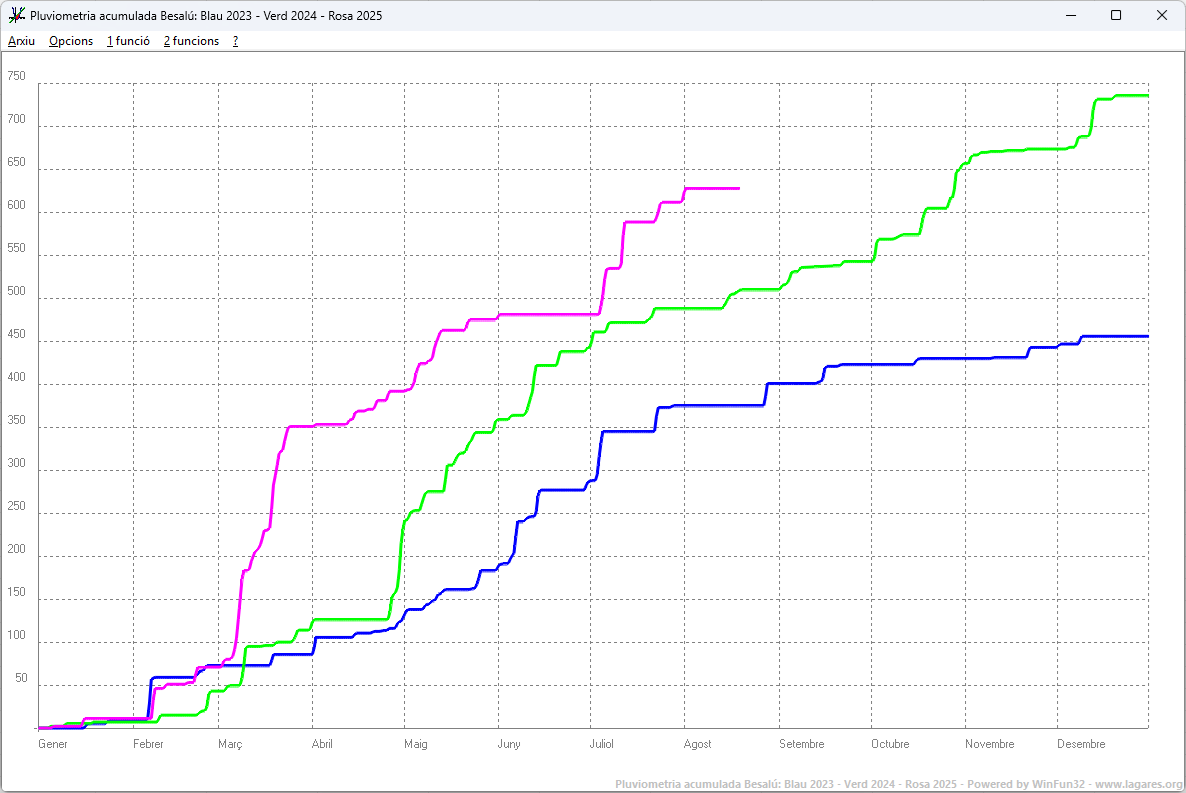Screen dimensions: 1186x793
Task: Click the Gener x-axis label
Action: [53, 744]
